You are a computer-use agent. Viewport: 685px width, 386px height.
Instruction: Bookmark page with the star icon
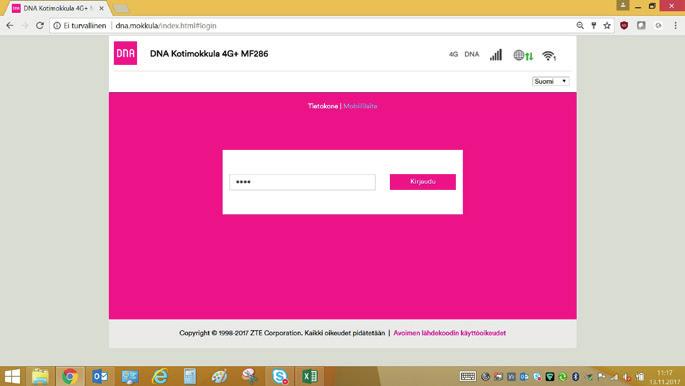click(607, 25)
